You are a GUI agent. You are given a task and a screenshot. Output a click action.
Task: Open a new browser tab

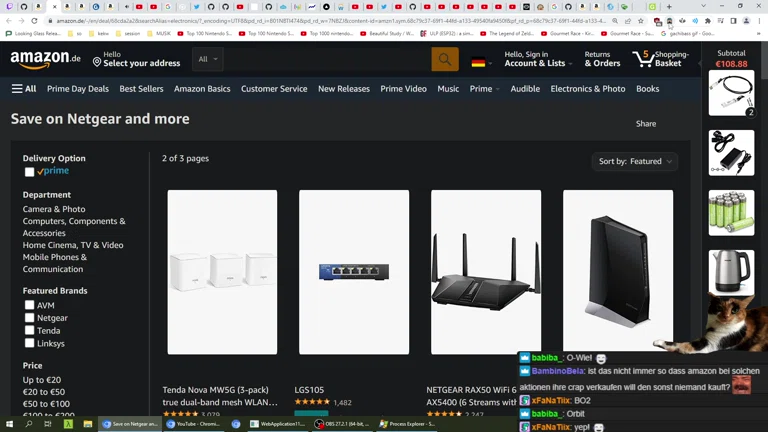pos(669,7)
